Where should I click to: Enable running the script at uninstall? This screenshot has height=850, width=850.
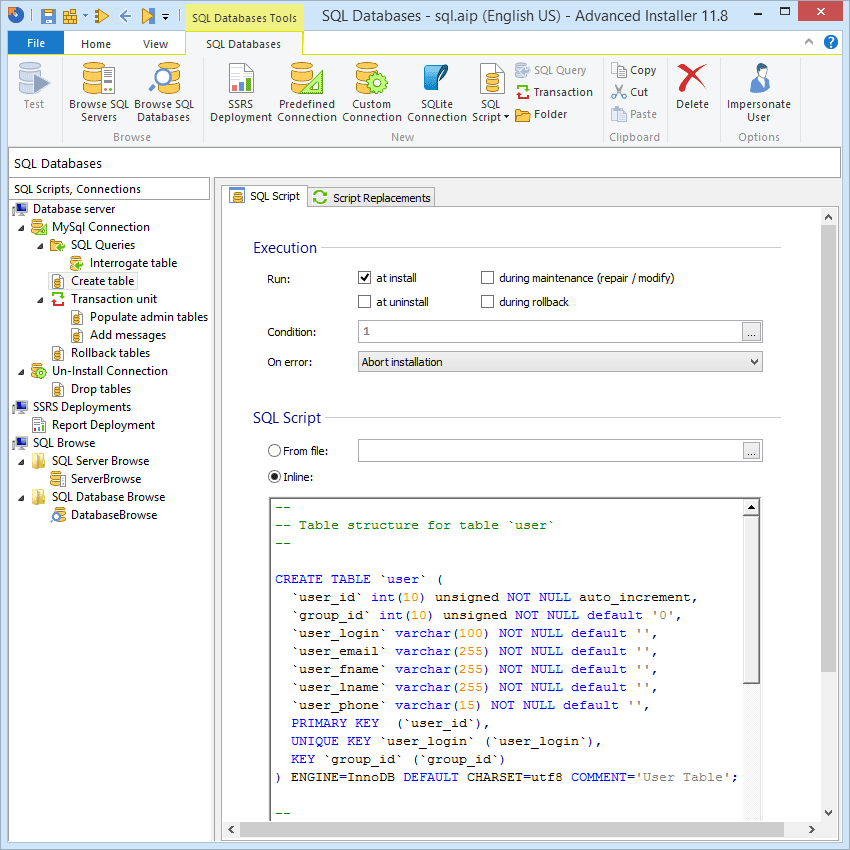[x=365, y=301]
